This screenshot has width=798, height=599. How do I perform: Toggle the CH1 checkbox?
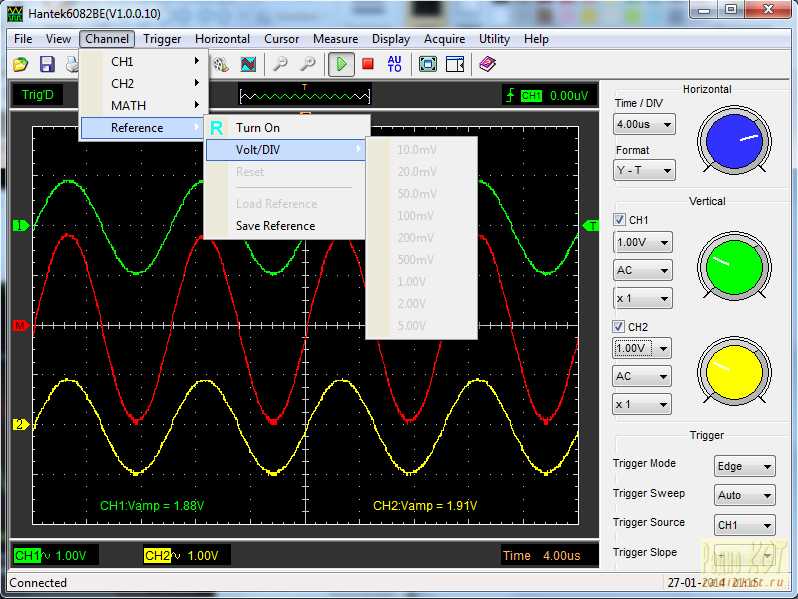point(619,220)
